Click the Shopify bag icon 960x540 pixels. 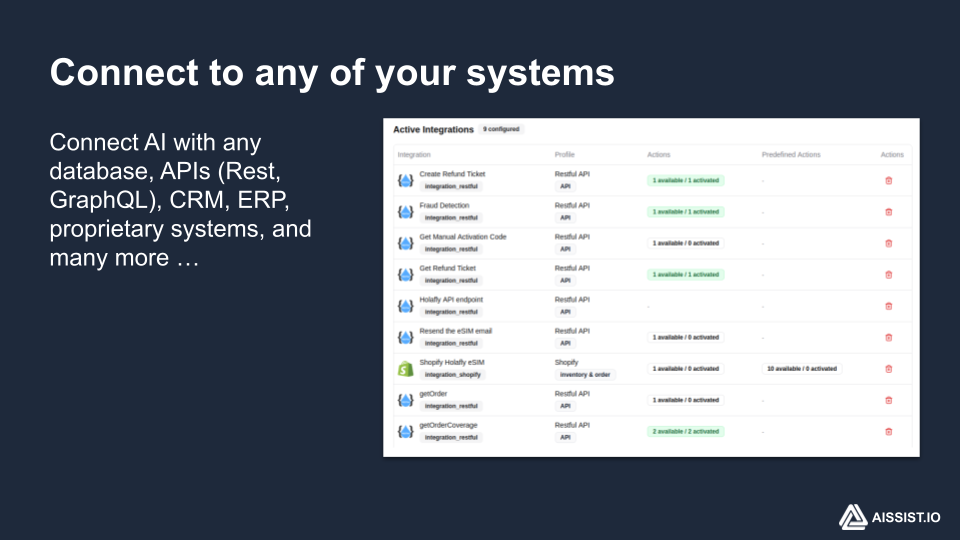405,369
